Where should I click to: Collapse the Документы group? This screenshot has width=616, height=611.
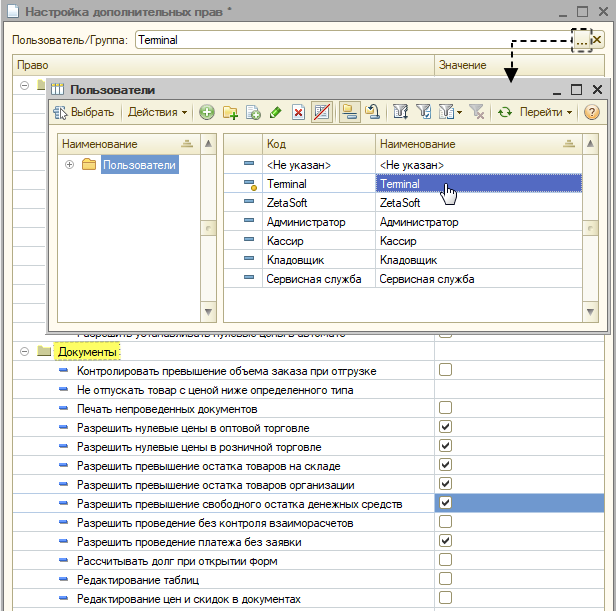(x=24, y=351)
